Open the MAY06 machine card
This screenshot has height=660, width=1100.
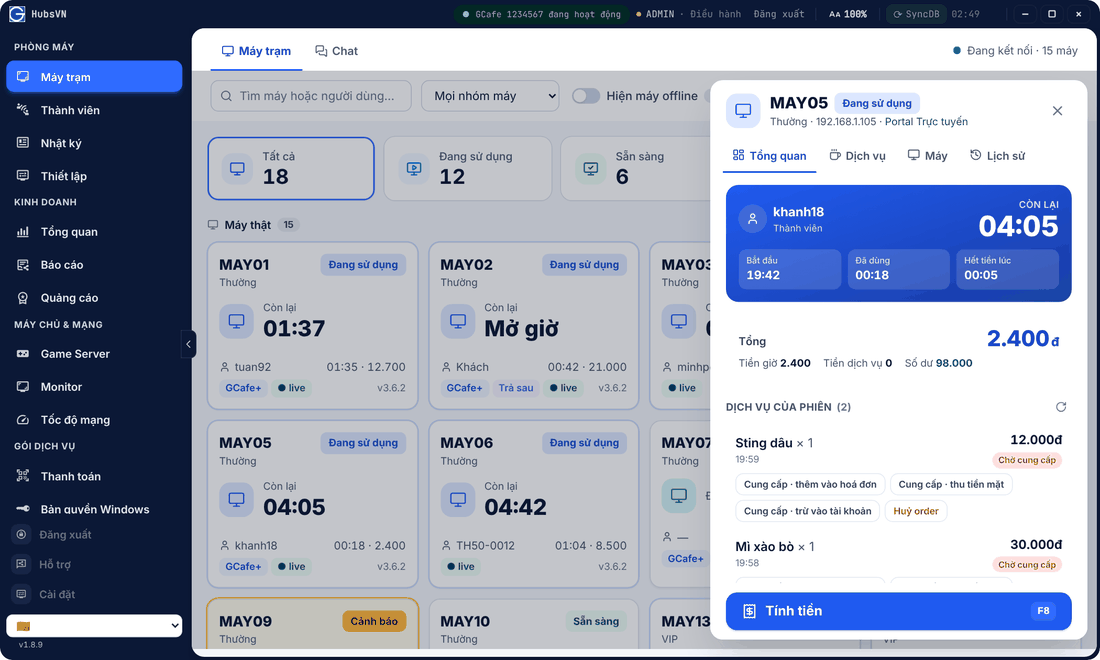point(533,504)
